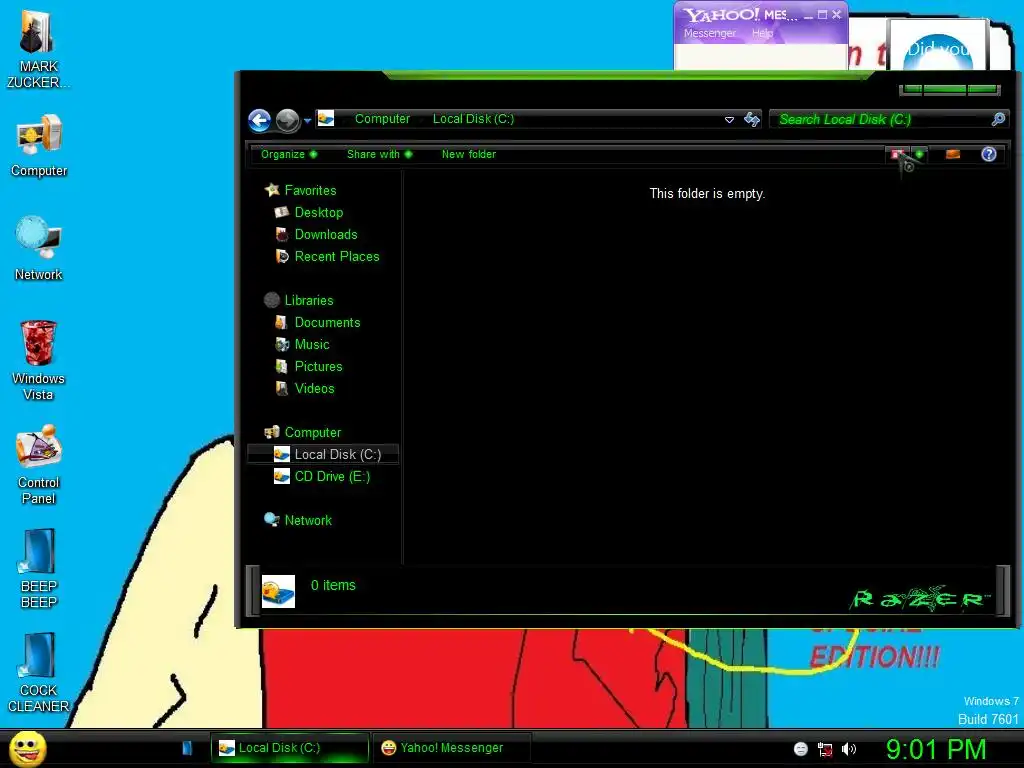Open the Videos library
Screen dimensions: 1024x768
(x=314, y=389)
